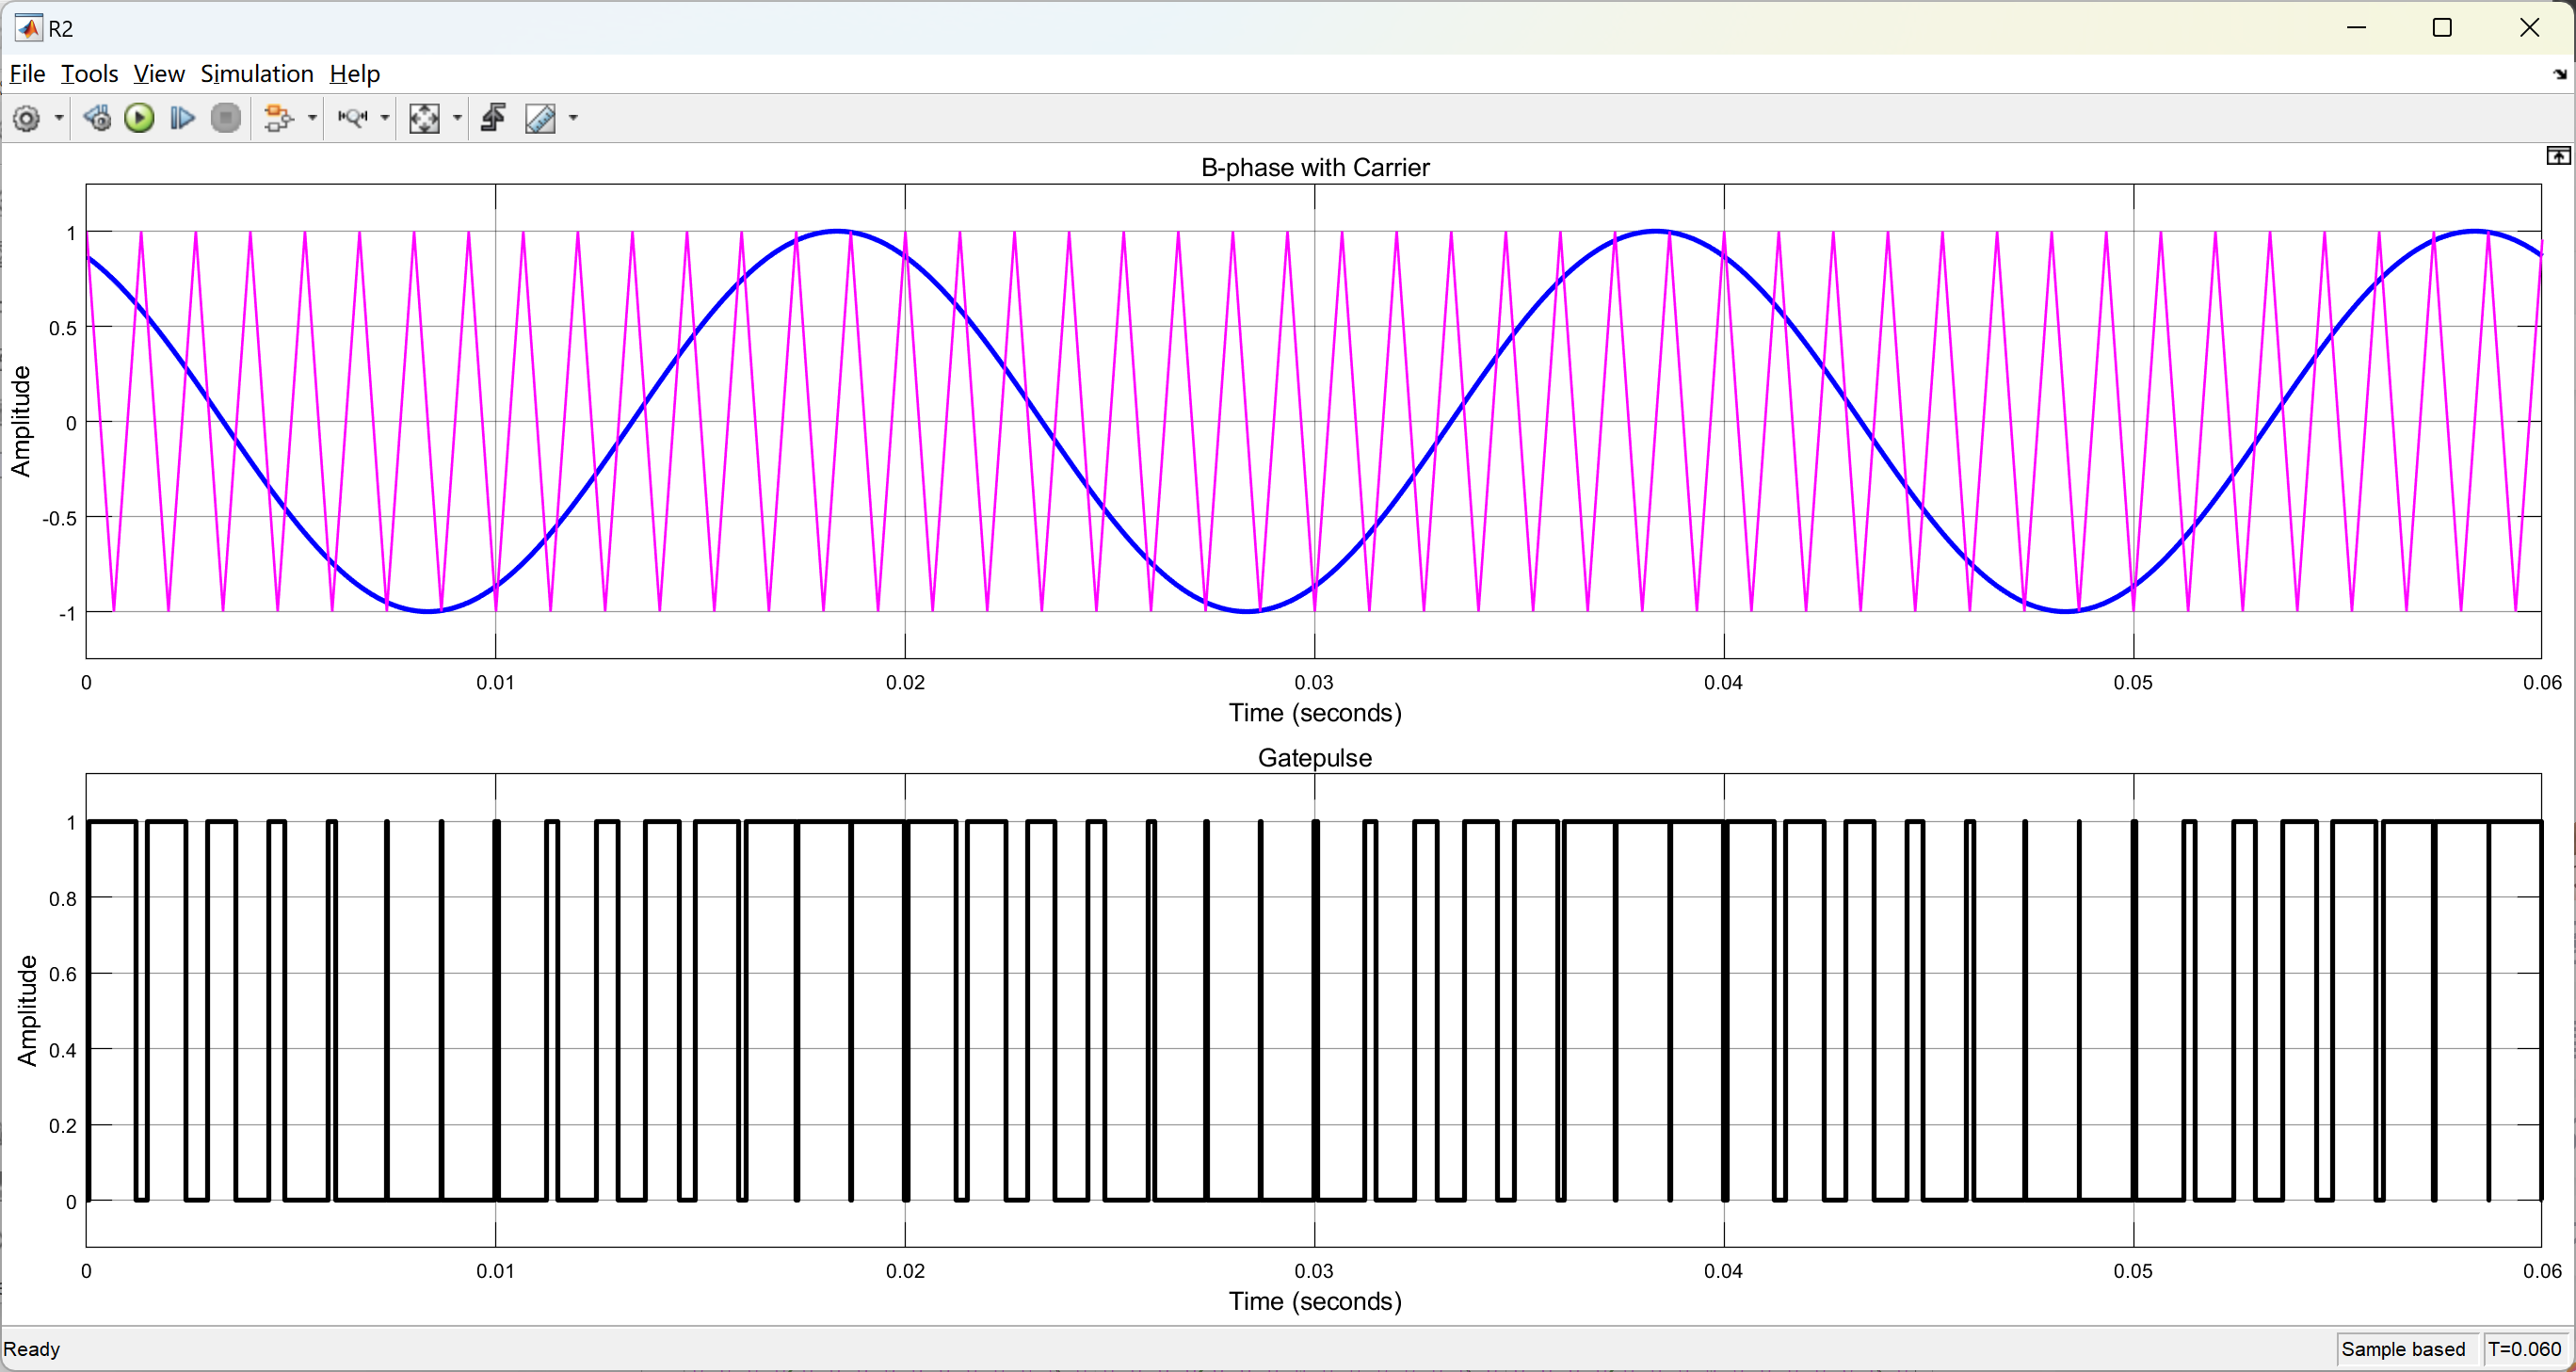Viewport: 2576px width, 1372px height.
Task: Open the Tools menu
Action: click(89, 74)
